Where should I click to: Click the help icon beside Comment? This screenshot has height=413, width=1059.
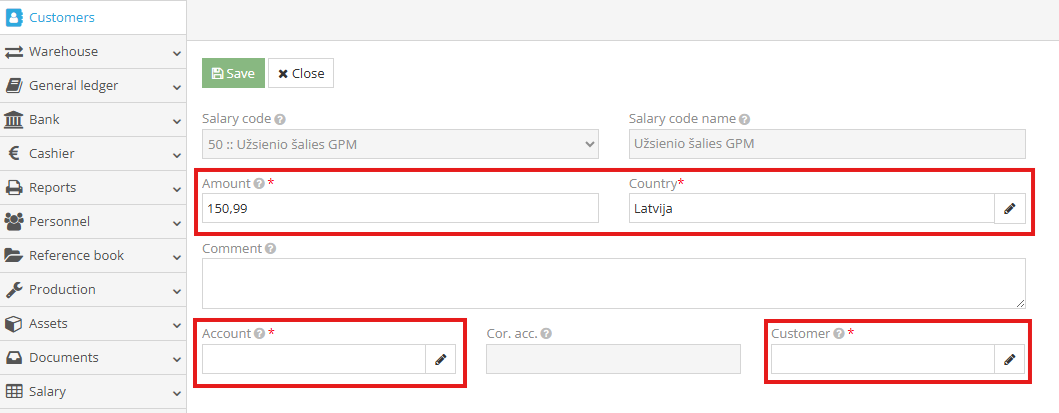coord(270,248)
